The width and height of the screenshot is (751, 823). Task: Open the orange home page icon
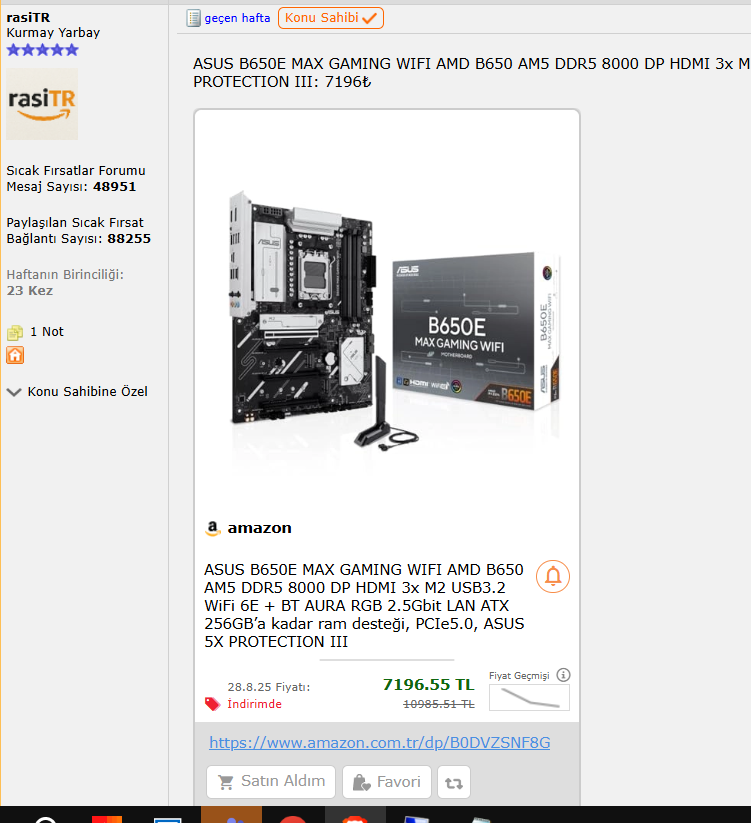pyautogui.click(x=15, y=355)
